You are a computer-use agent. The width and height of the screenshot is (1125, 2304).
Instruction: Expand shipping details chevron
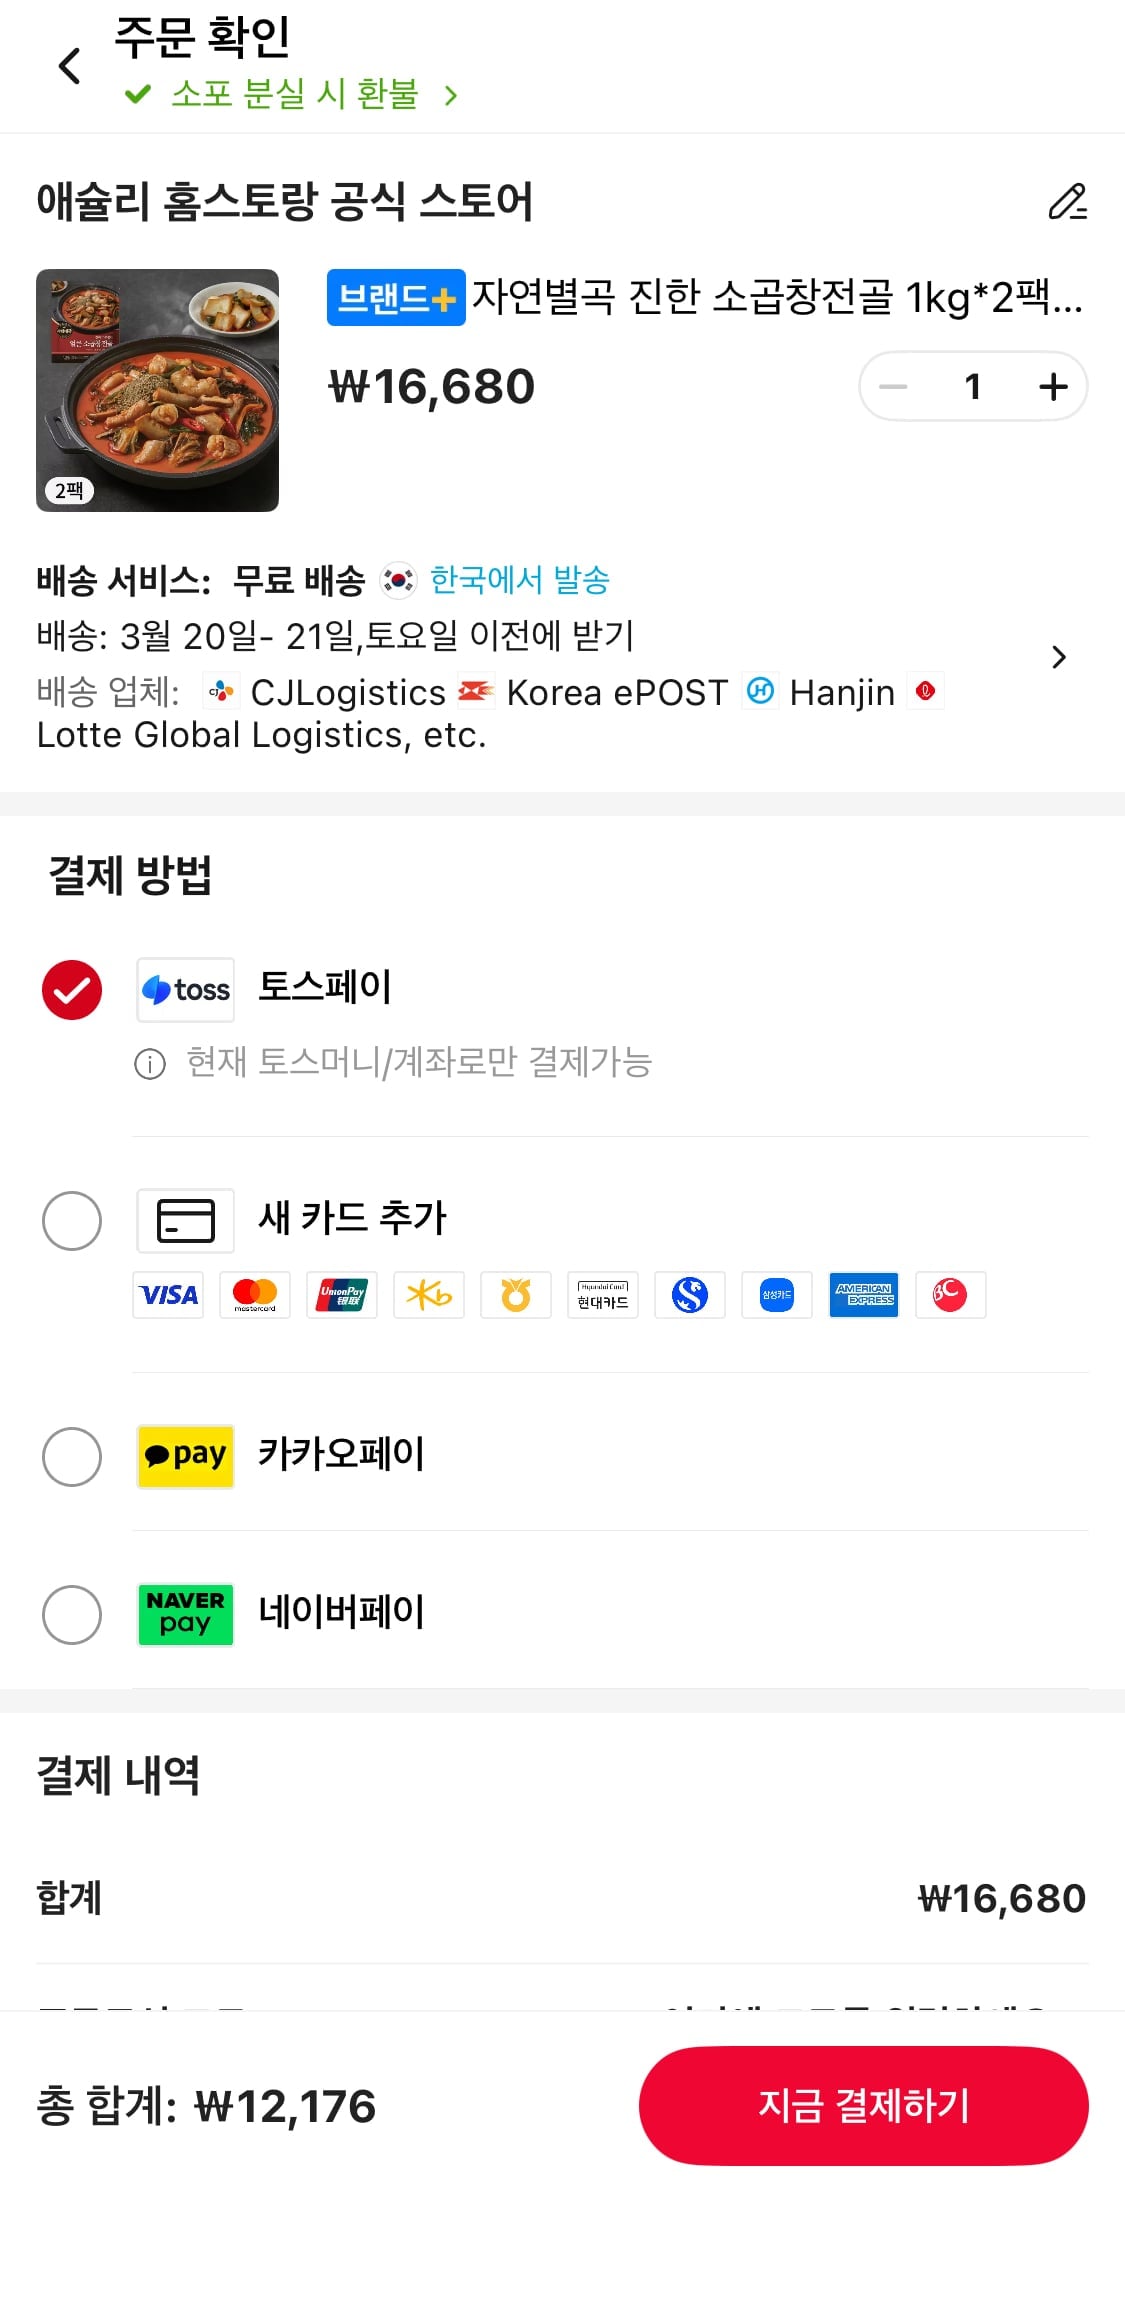coord(1059,657)
